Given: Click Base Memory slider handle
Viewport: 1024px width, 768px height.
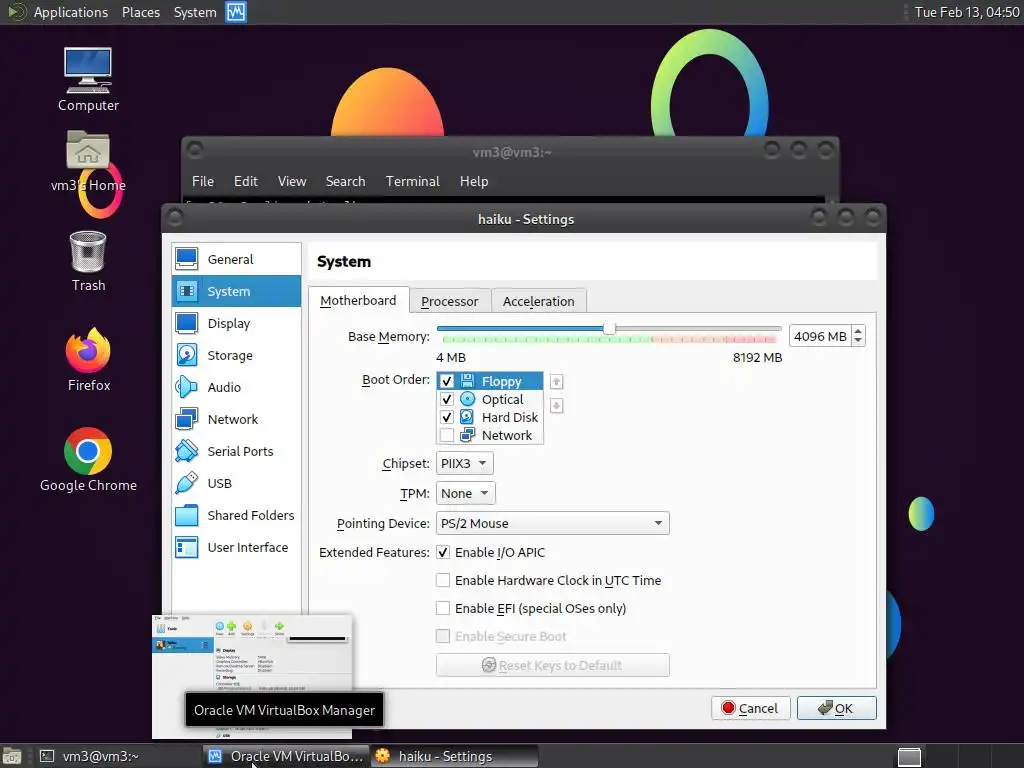Looking at the screenshot, I should coord(609,328).
